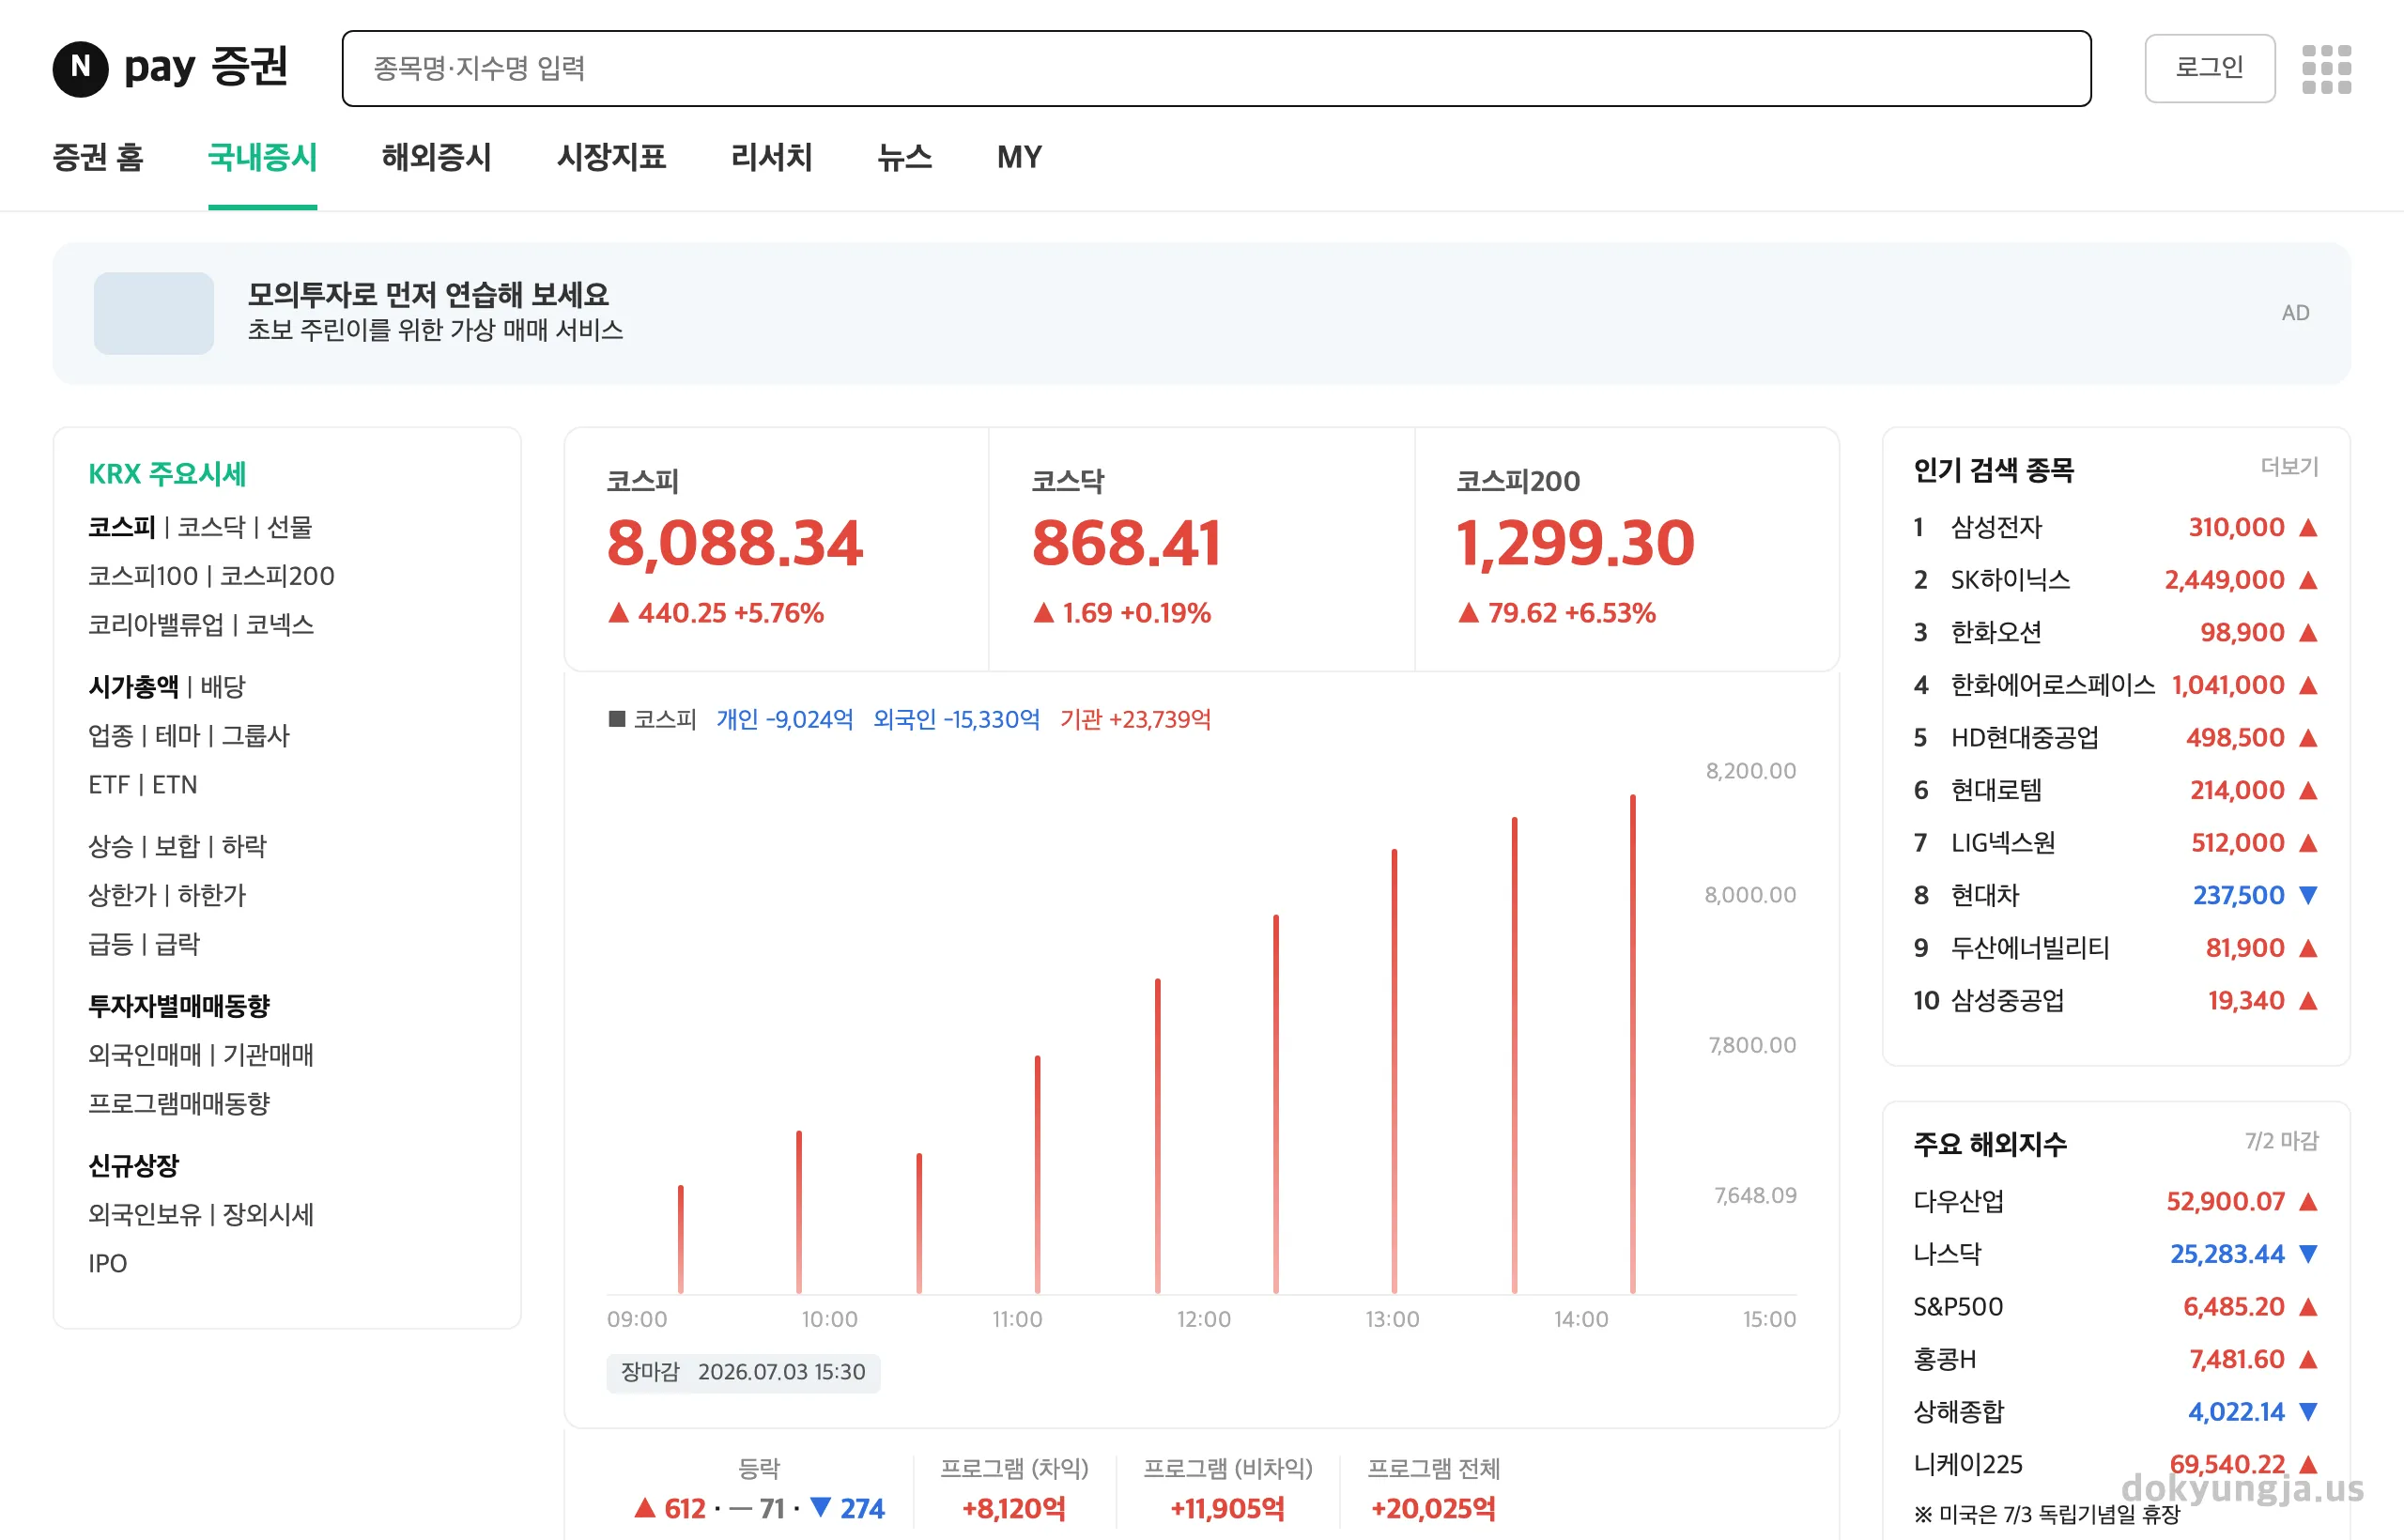
Task: Open 나스닥 overseas index
Action: pyautogui.click(x=2115, y=1254)
